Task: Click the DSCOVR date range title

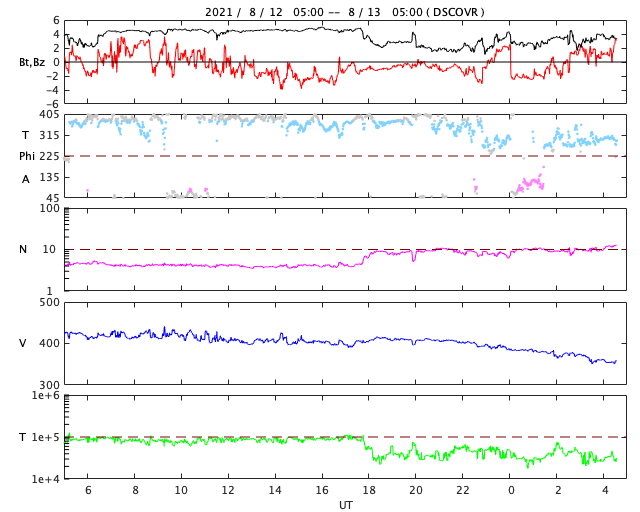Action: [345, 12]
